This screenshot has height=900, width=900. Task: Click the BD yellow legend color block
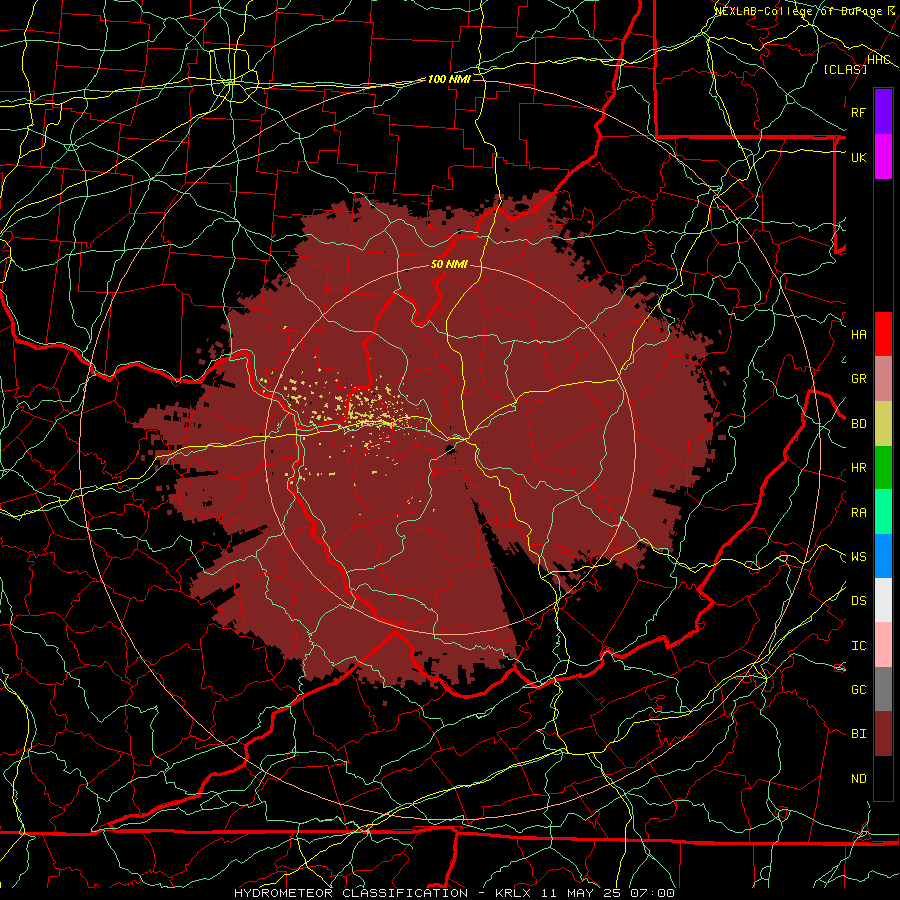pyautogui.click(x=883, y=424)
